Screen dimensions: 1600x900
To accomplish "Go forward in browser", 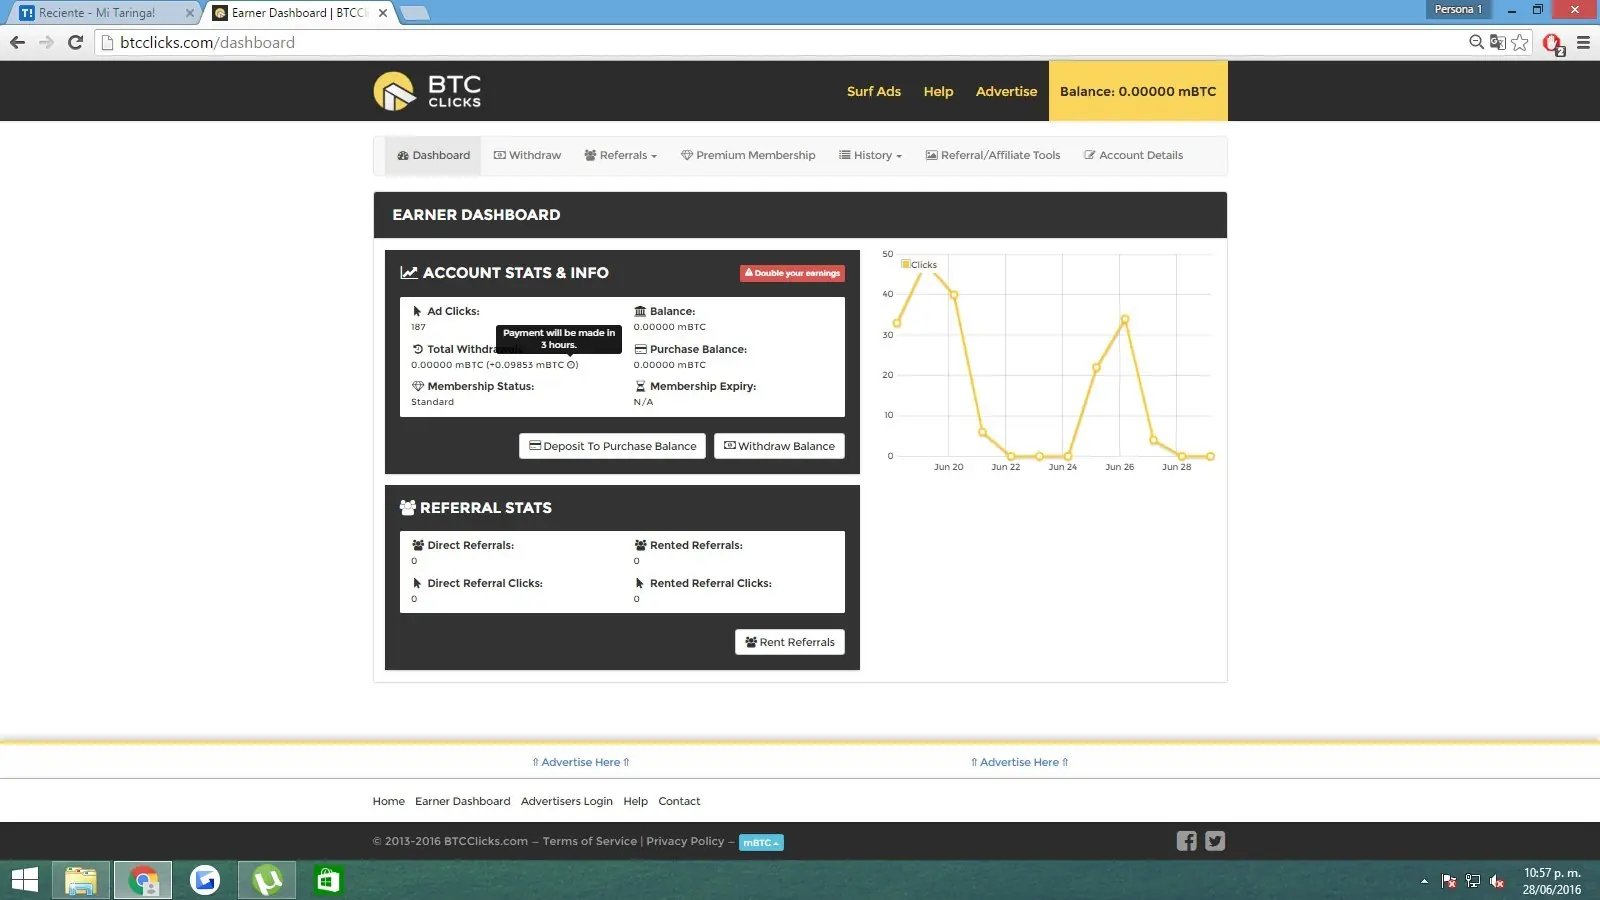I will pos(46,42).
